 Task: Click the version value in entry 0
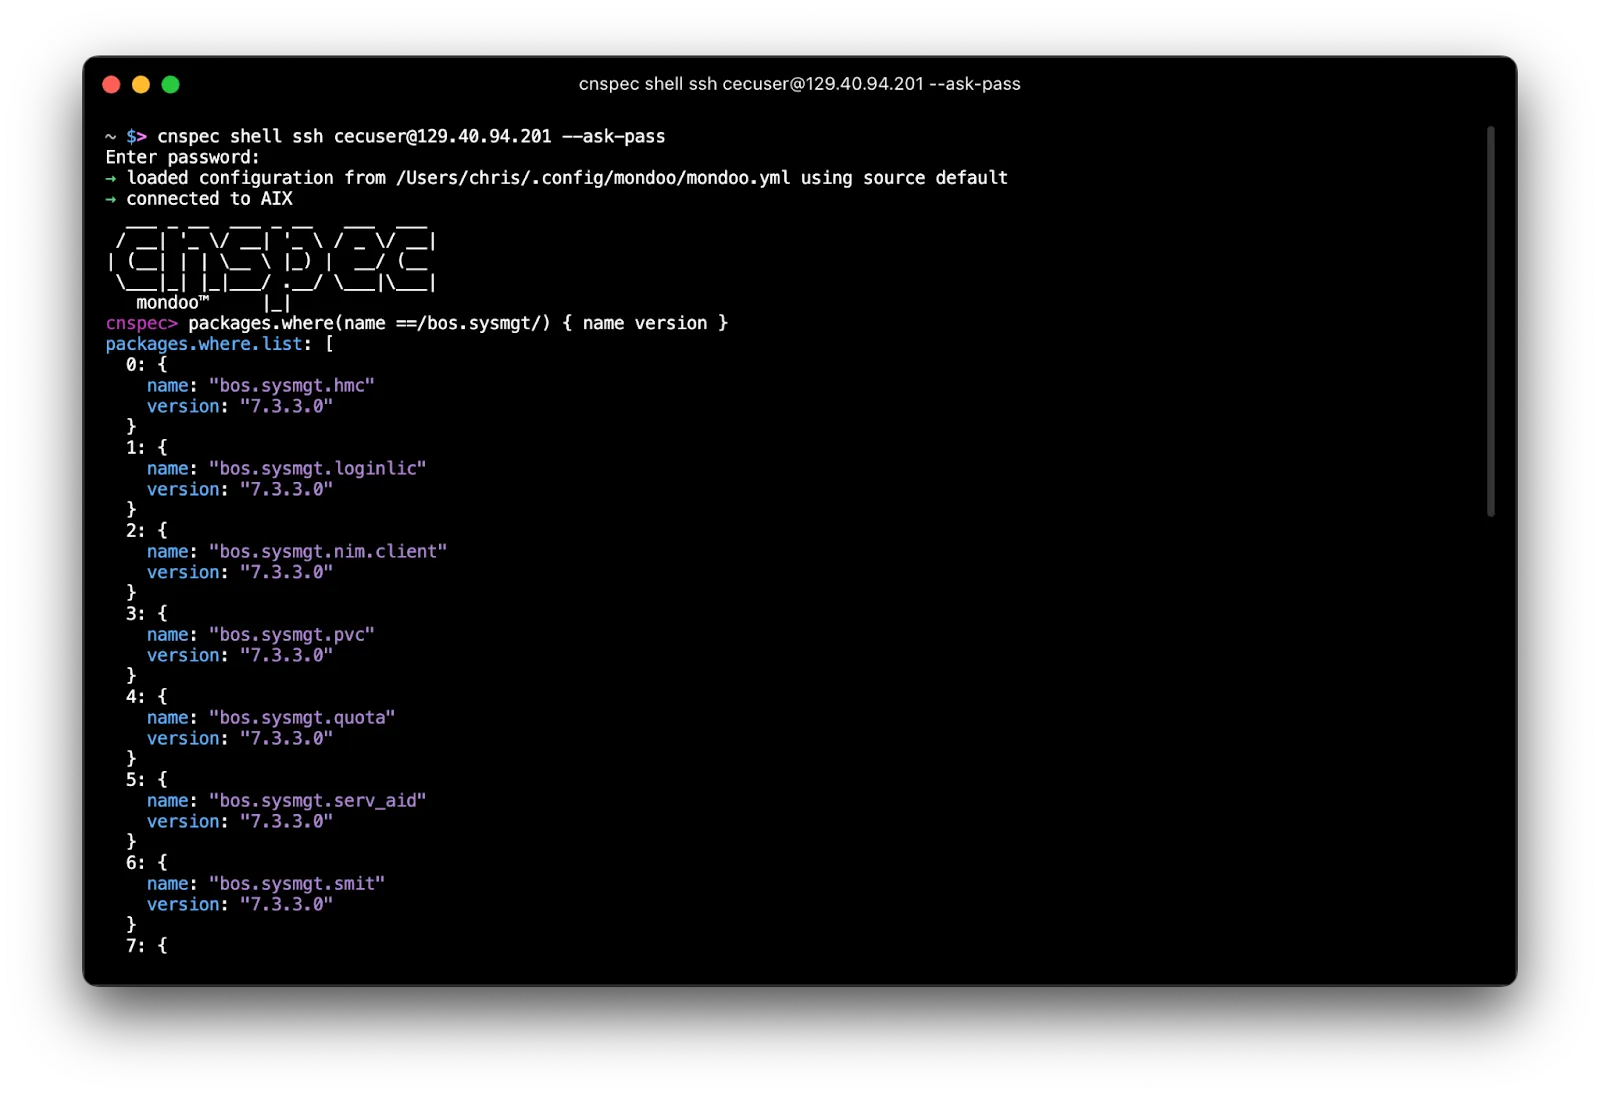click(x=286, y=407)
